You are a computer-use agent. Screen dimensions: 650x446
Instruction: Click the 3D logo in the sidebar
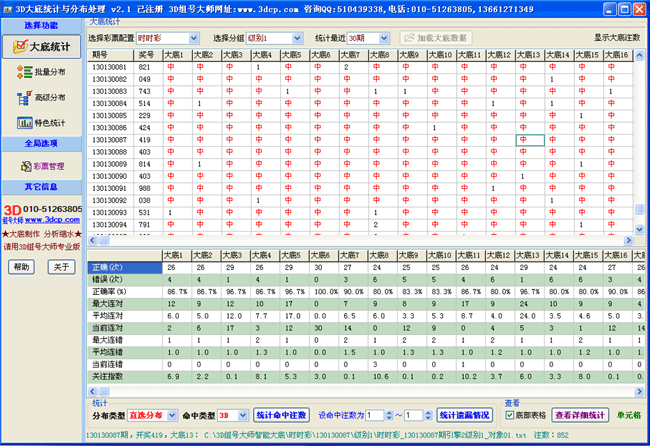(11, 209)
